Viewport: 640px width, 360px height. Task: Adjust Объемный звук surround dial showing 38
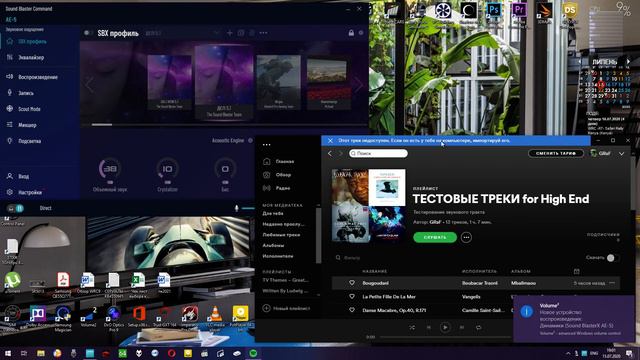point(109,169)
